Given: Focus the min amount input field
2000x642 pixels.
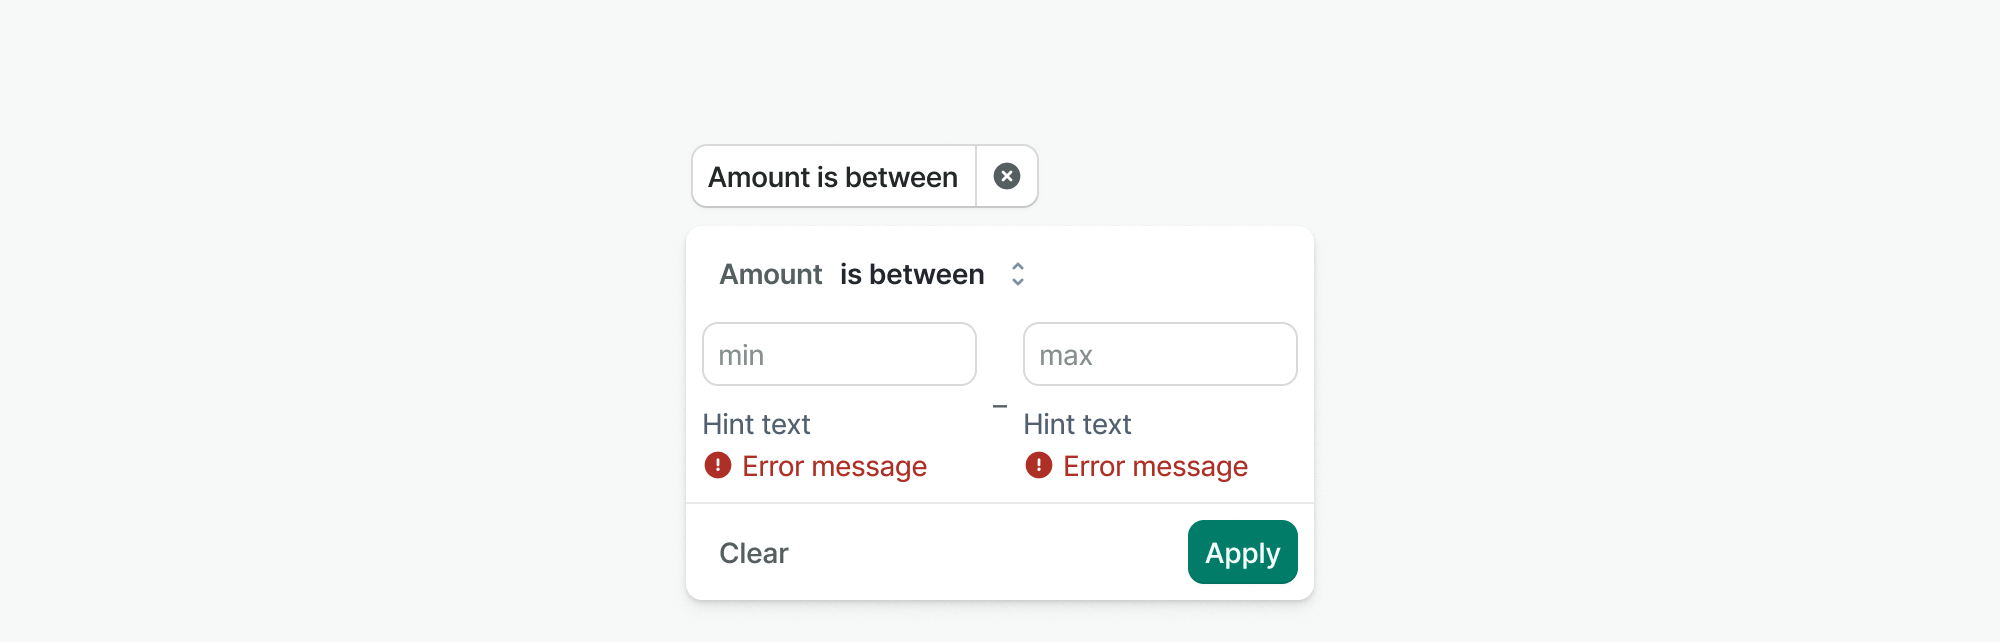Looking at the screenshot, I should 839,354.
